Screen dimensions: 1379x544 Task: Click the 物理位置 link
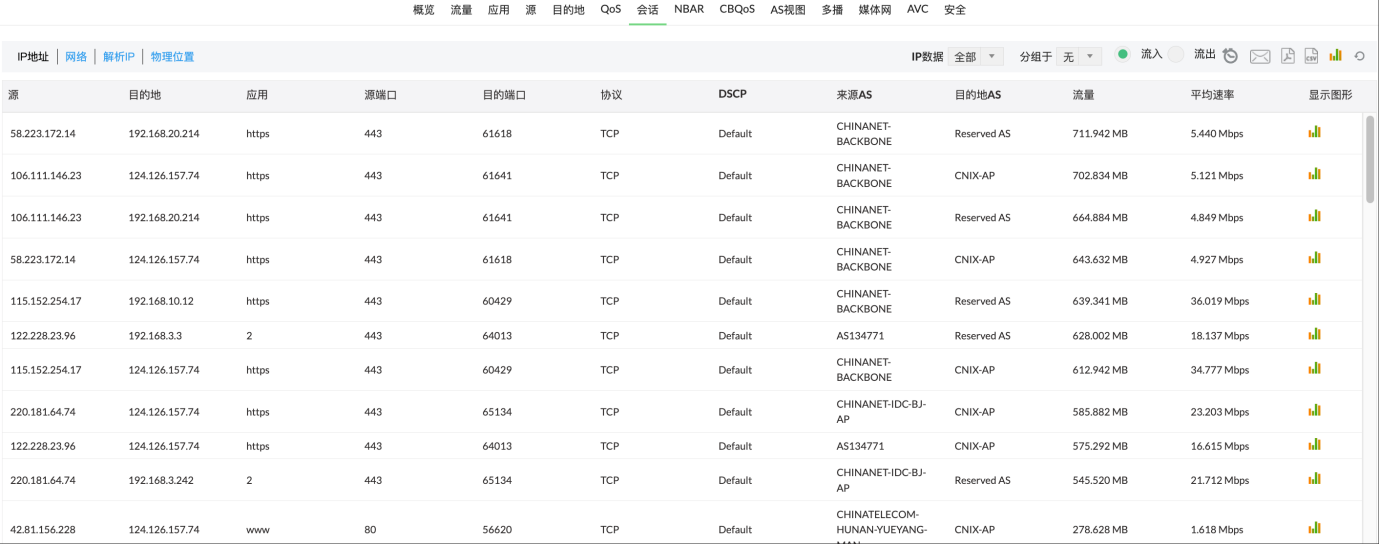click(173, 57)
